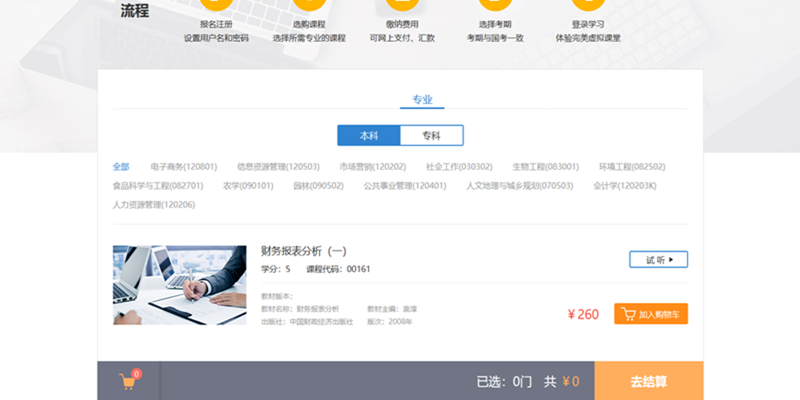Pick the 会计学(120203K) major
The image size is (800, 400).
624,186
